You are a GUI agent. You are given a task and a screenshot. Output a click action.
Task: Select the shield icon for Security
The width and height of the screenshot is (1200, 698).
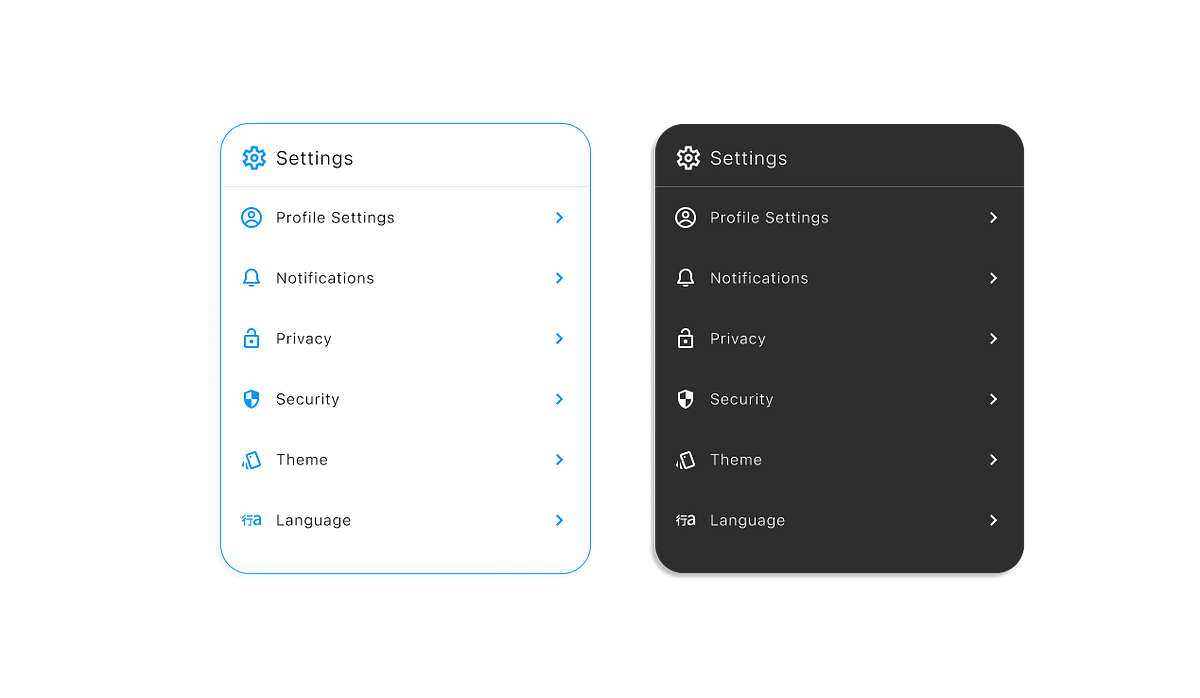pyautogui.click(x=251, y=399)
